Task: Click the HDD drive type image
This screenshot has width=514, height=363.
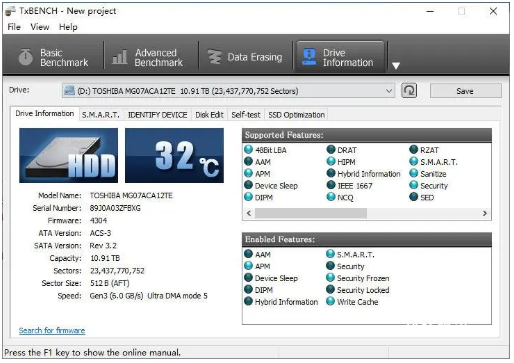Action: (x=68, y=155)
